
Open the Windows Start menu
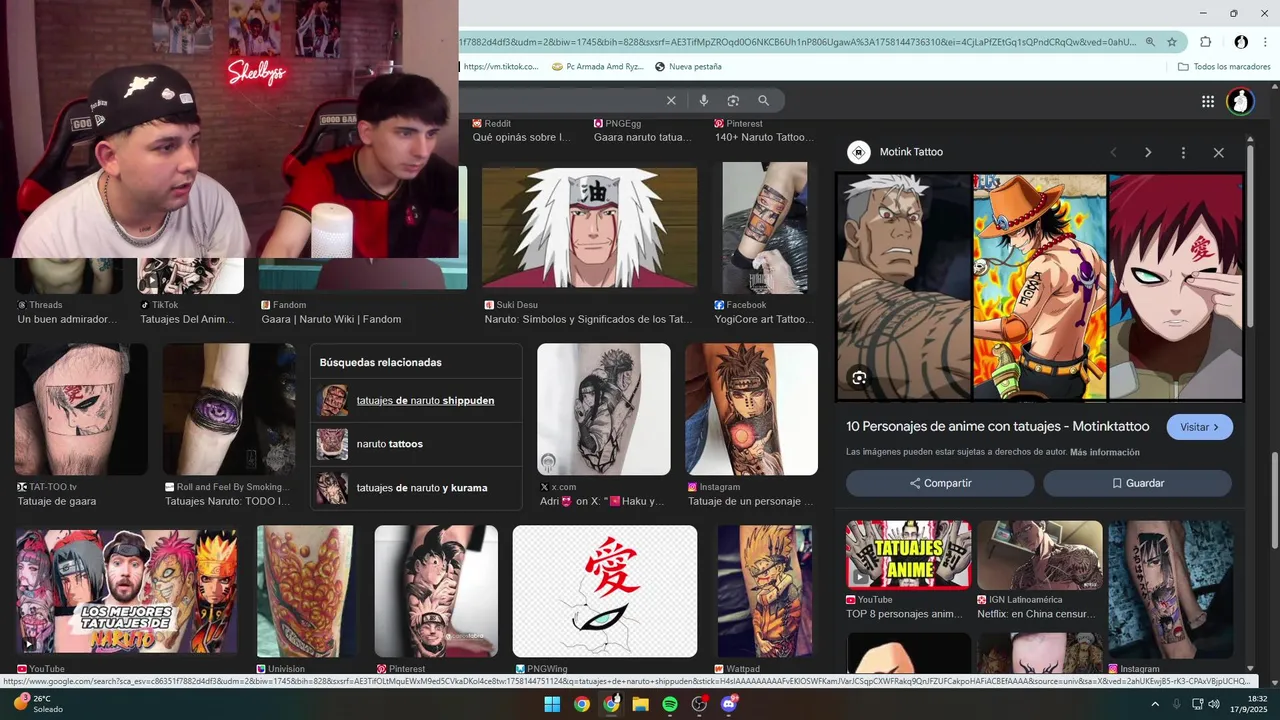pyautogui.click(x=552, y=704)
